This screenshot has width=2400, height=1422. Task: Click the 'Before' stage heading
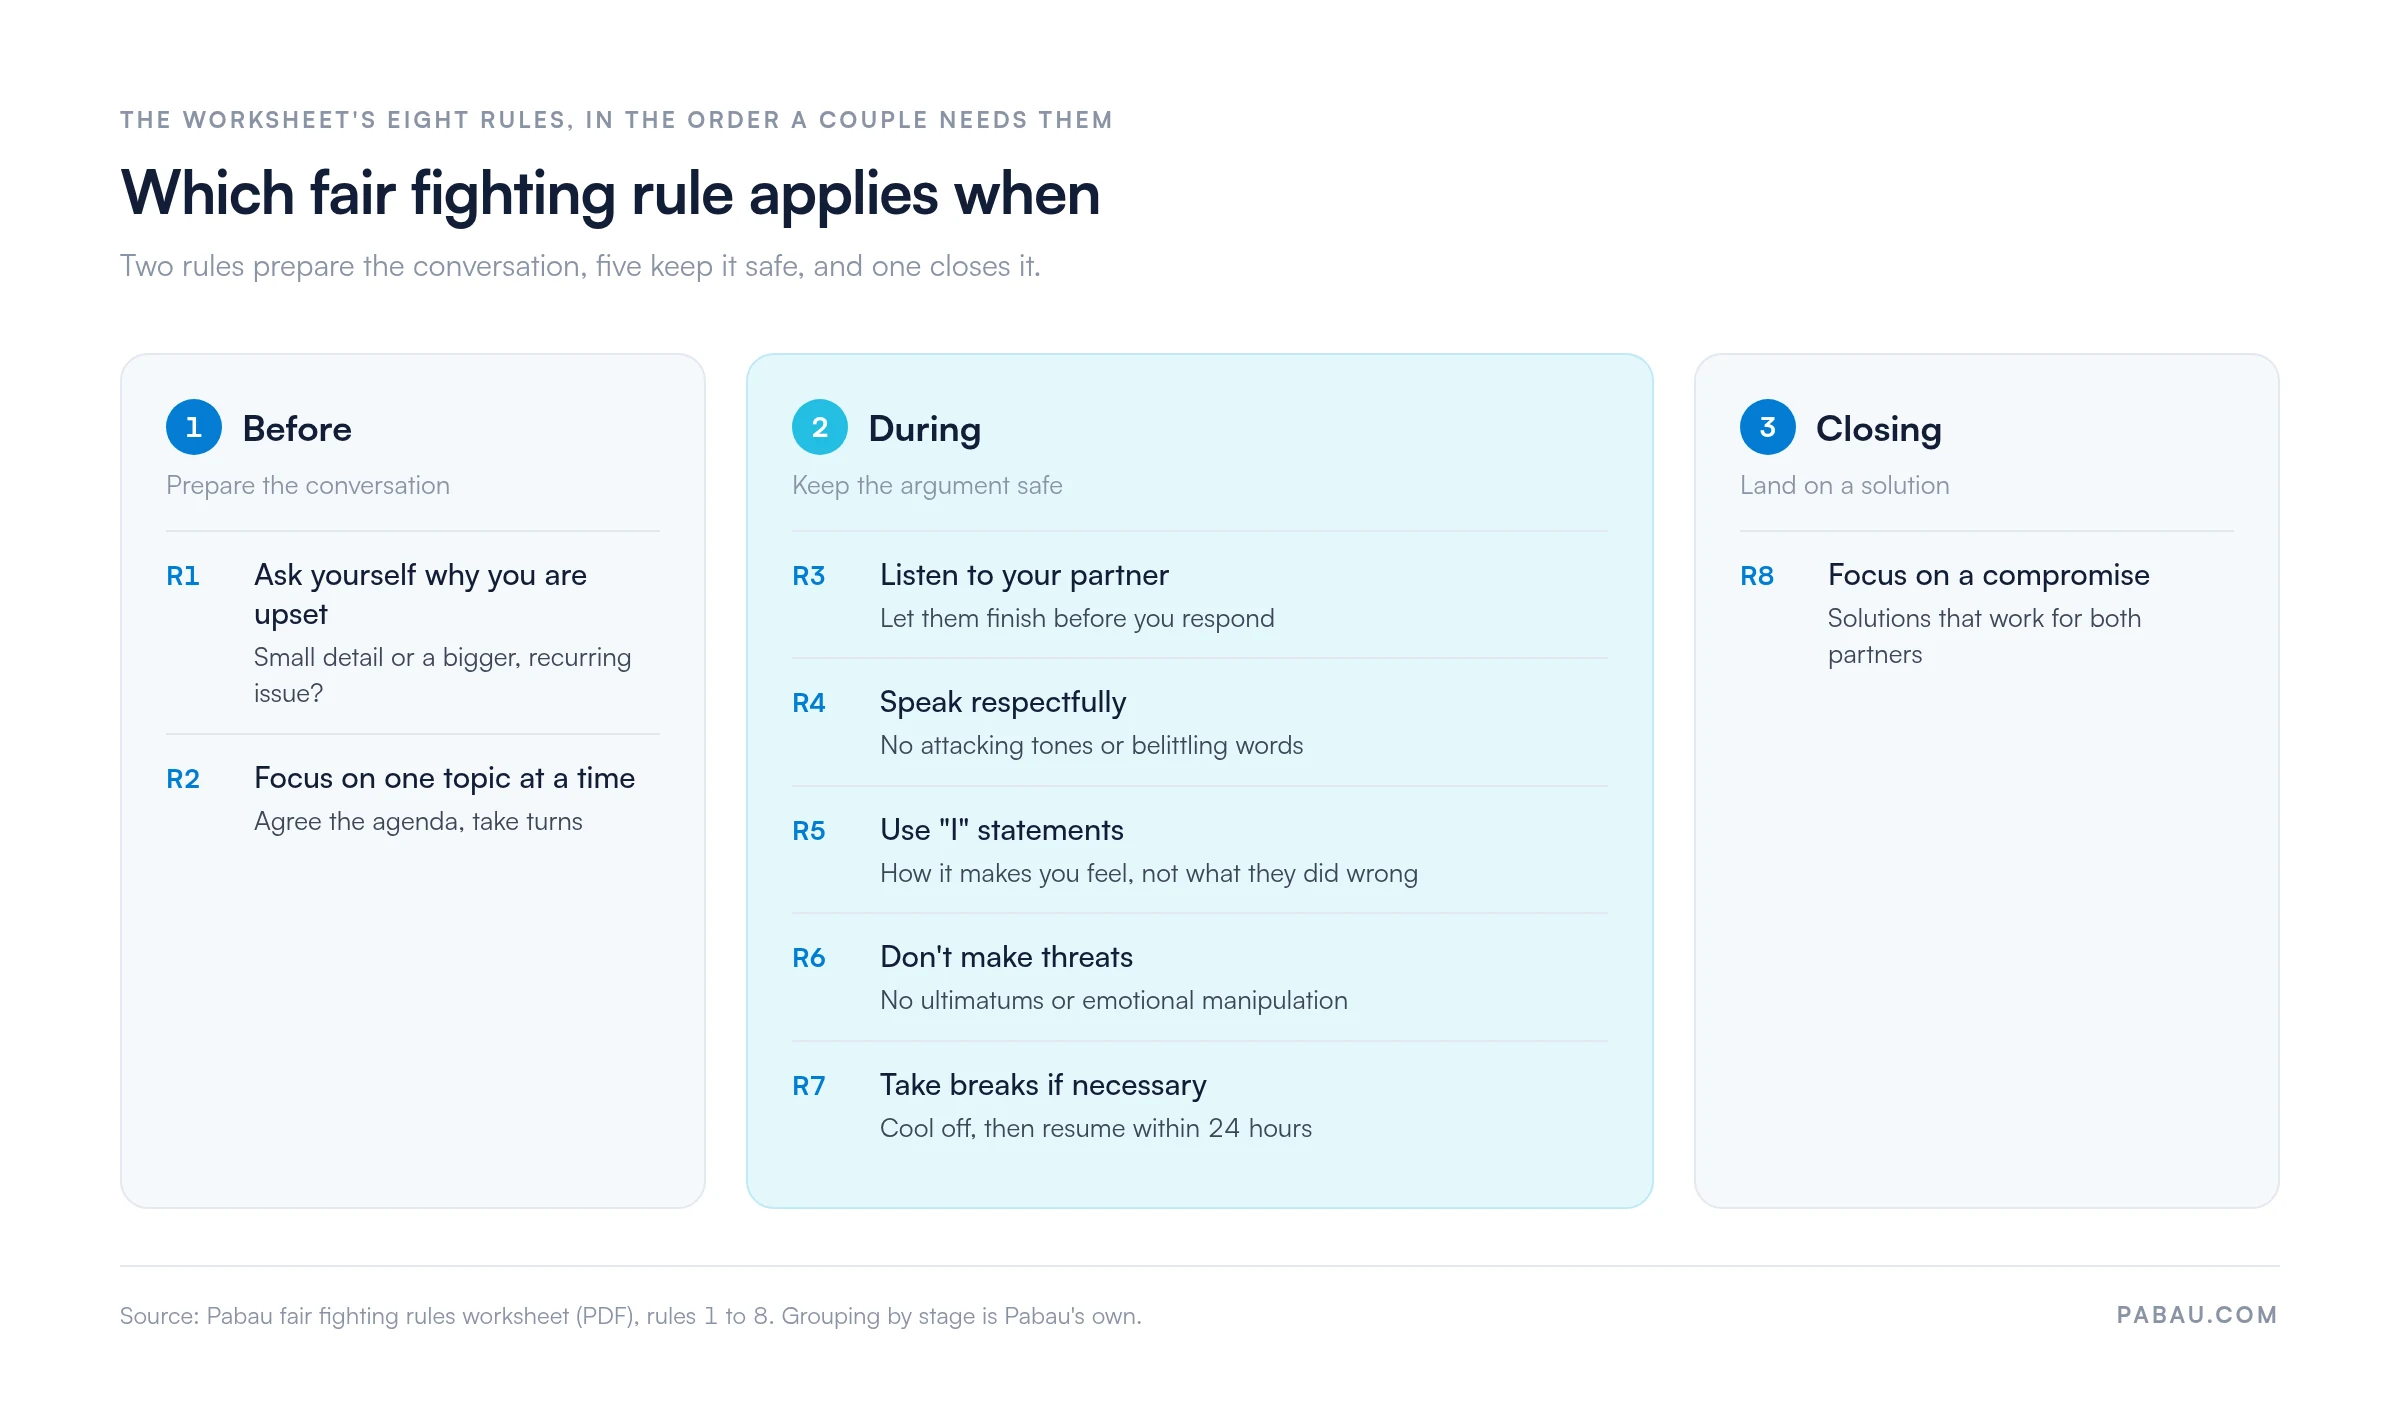tap(297, 428)
